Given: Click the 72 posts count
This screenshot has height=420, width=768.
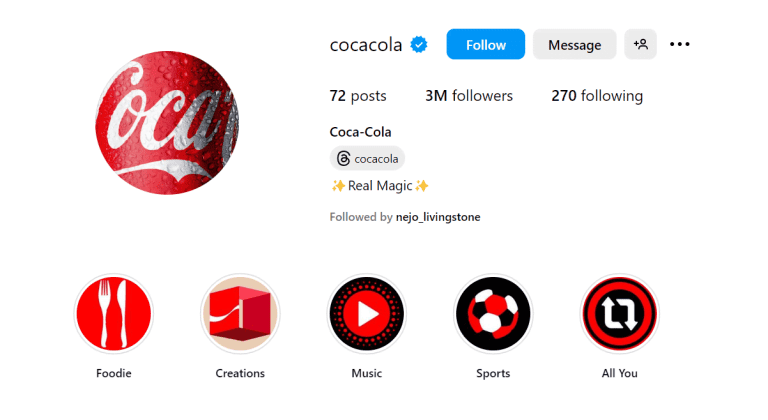Looking at the screenshot, I should 358,96.
